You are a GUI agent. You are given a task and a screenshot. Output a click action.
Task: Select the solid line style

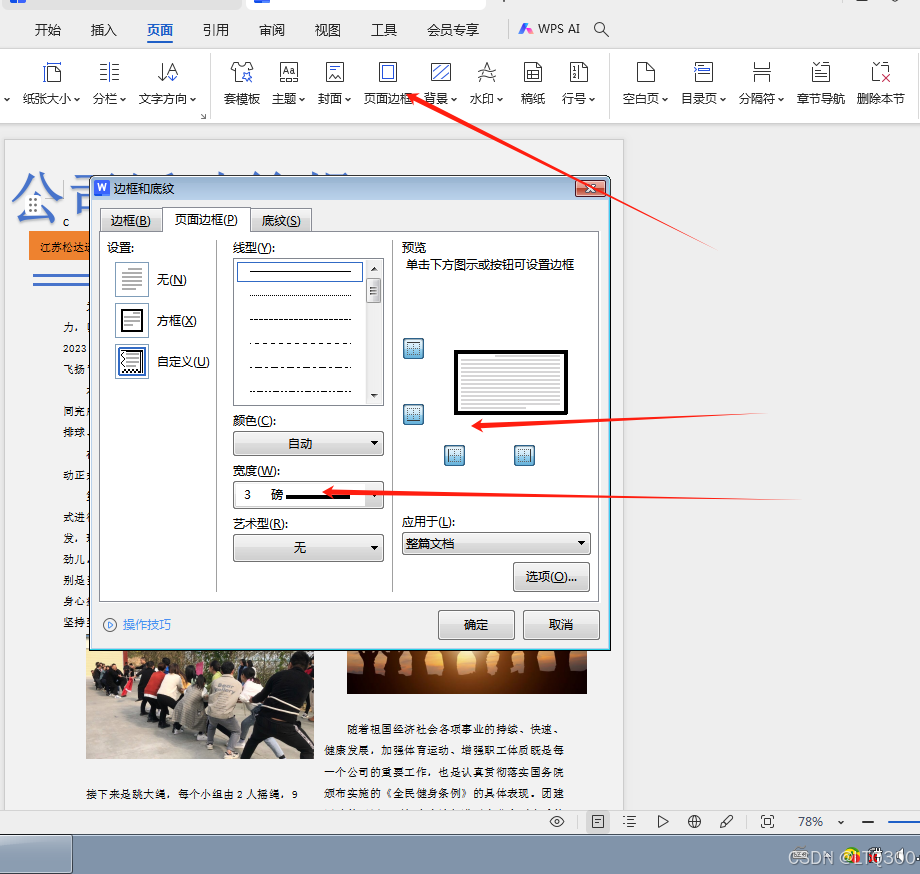(300, 272)
